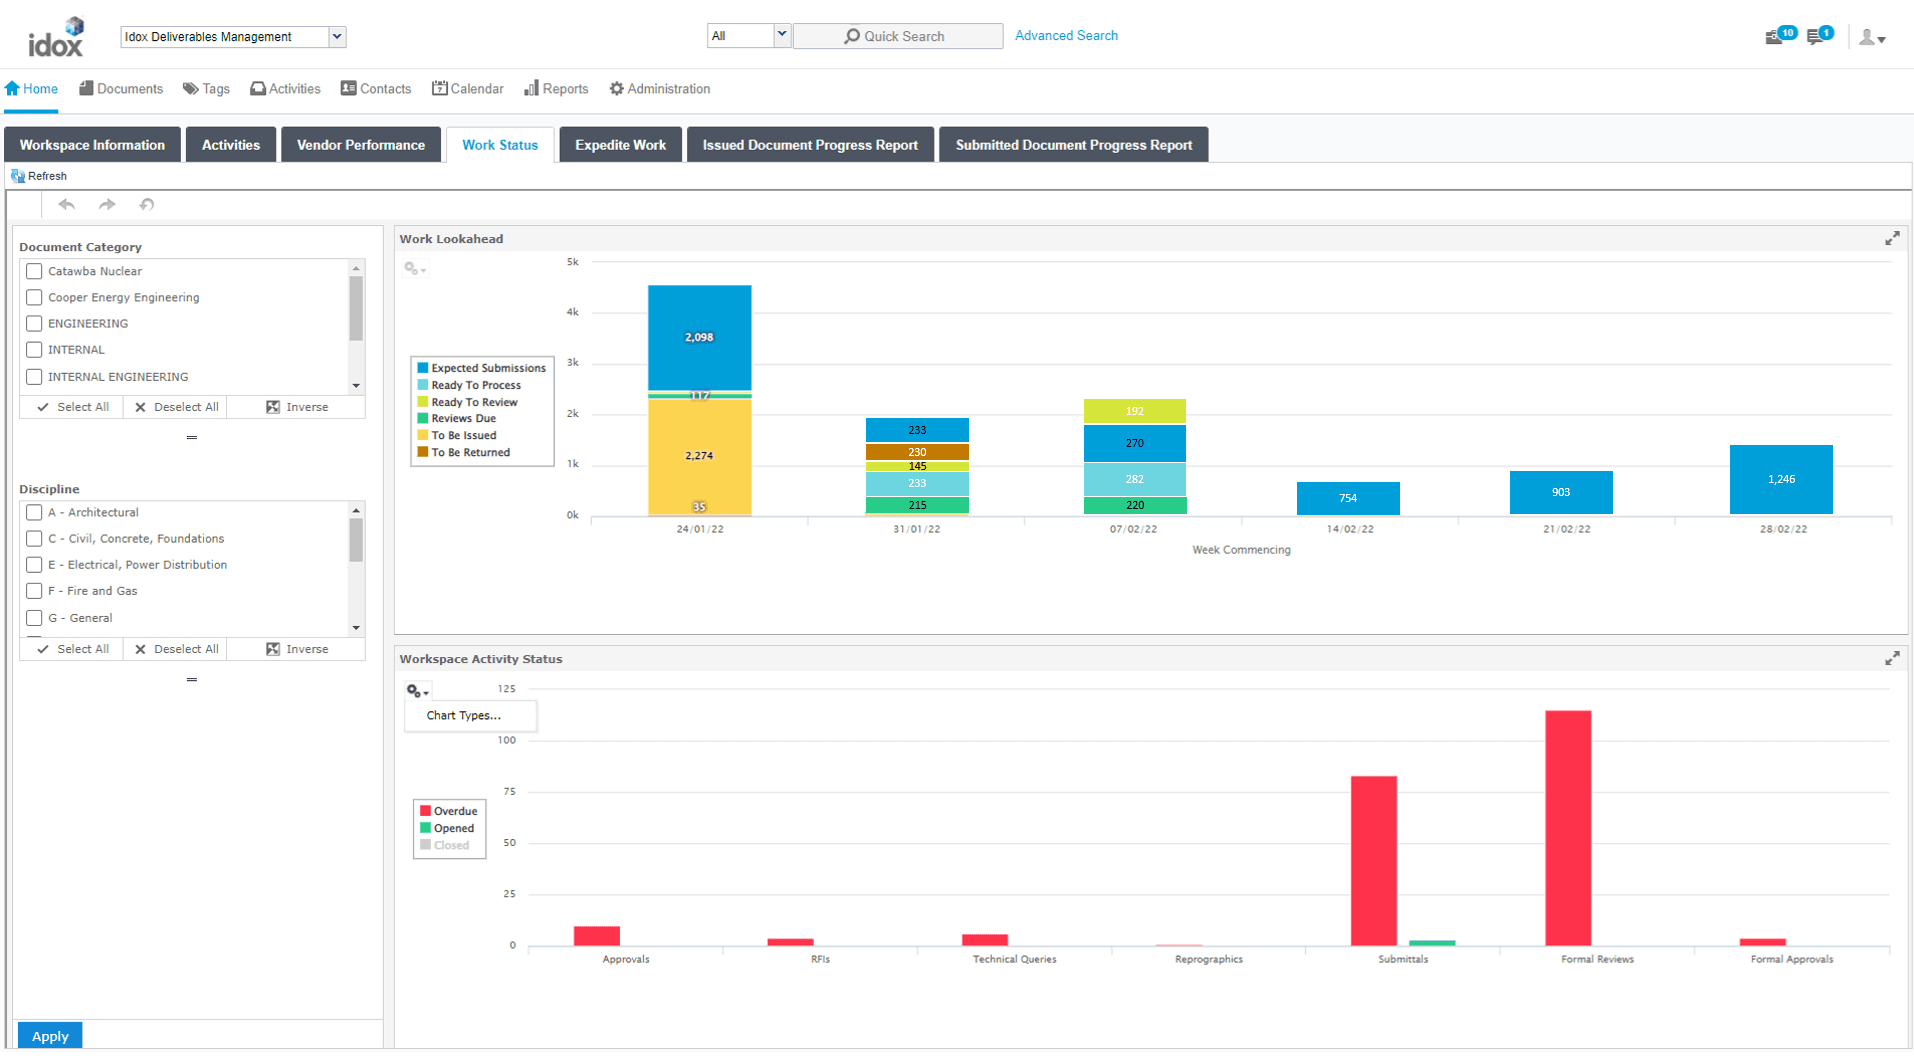Open the messages icon with badge 1
The height and width of the screenshot is (1056, 1914).
coord(1820,36)
